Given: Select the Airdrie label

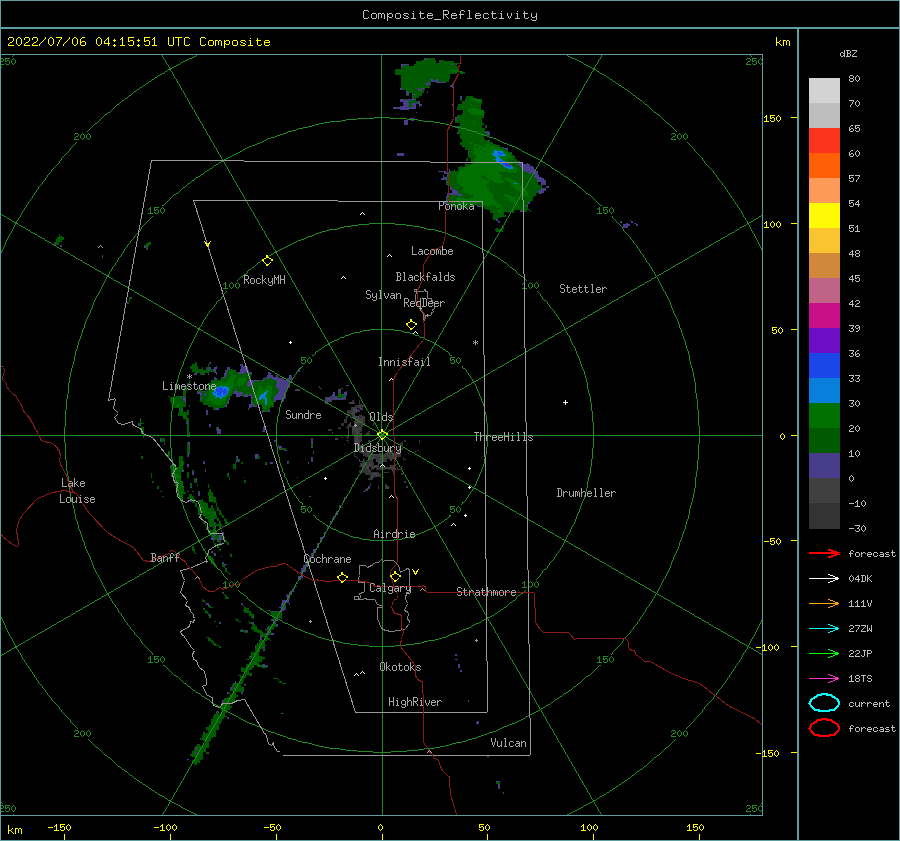Looking at the screenshot, I should [x=394, y=534].
